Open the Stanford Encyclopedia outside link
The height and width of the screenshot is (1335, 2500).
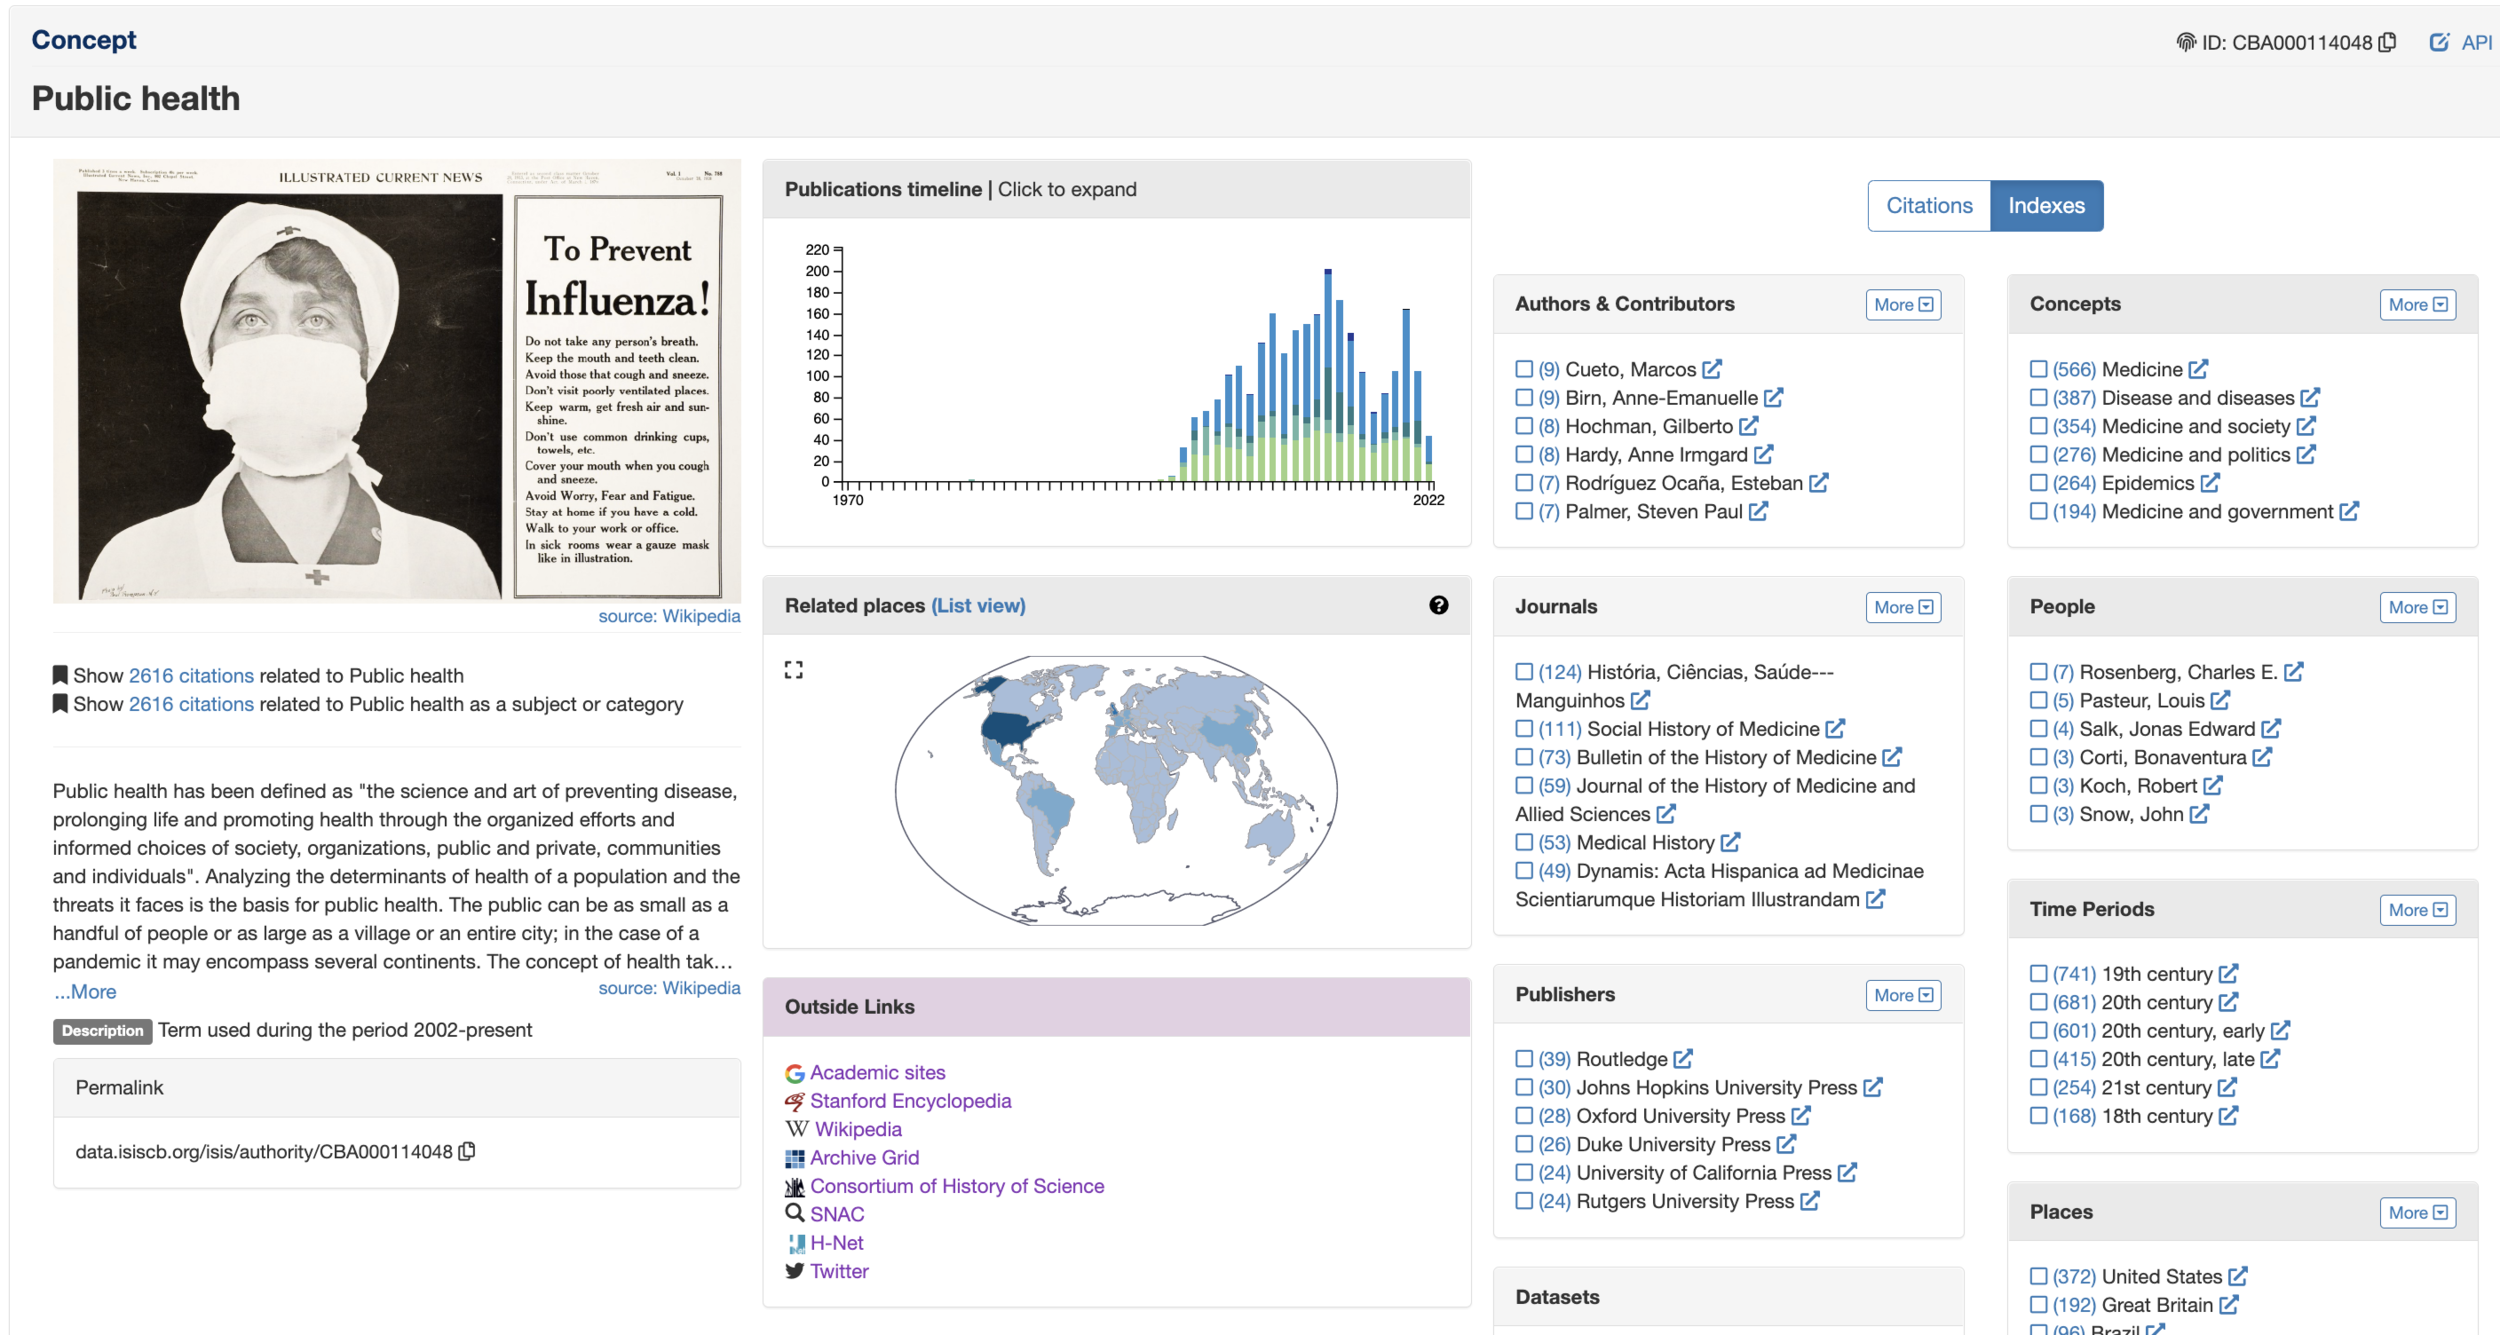pyautogui.click(x=910, y=1100)
